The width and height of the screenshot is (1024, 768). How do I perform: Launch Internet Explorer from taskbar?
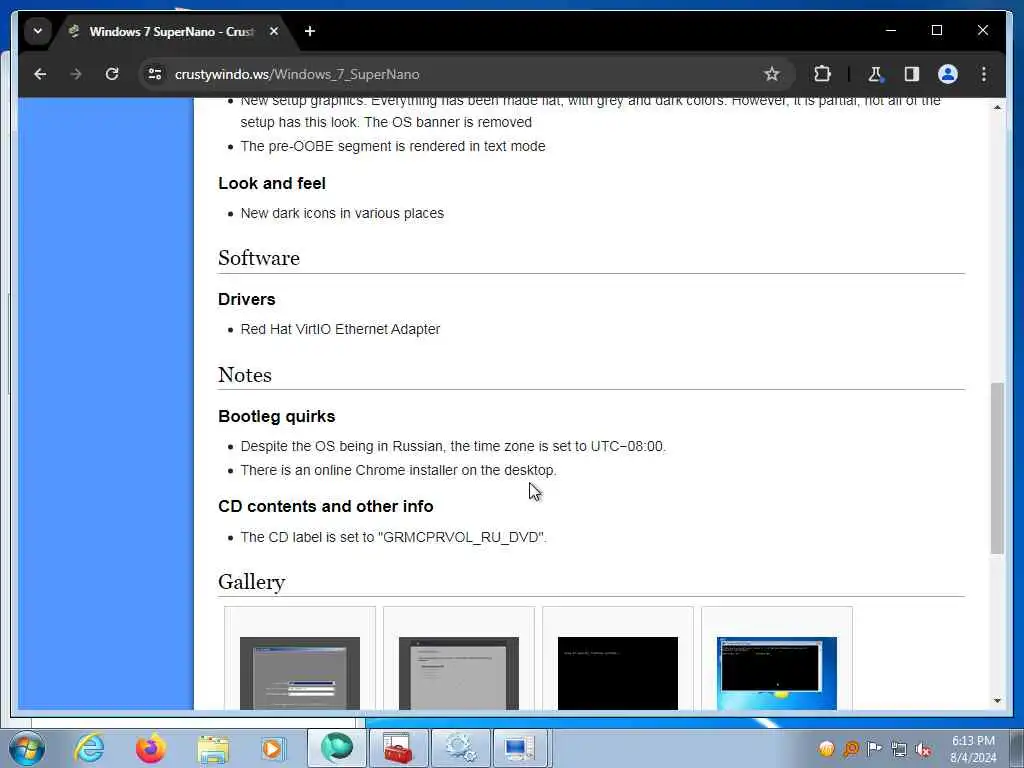(89, 748)
